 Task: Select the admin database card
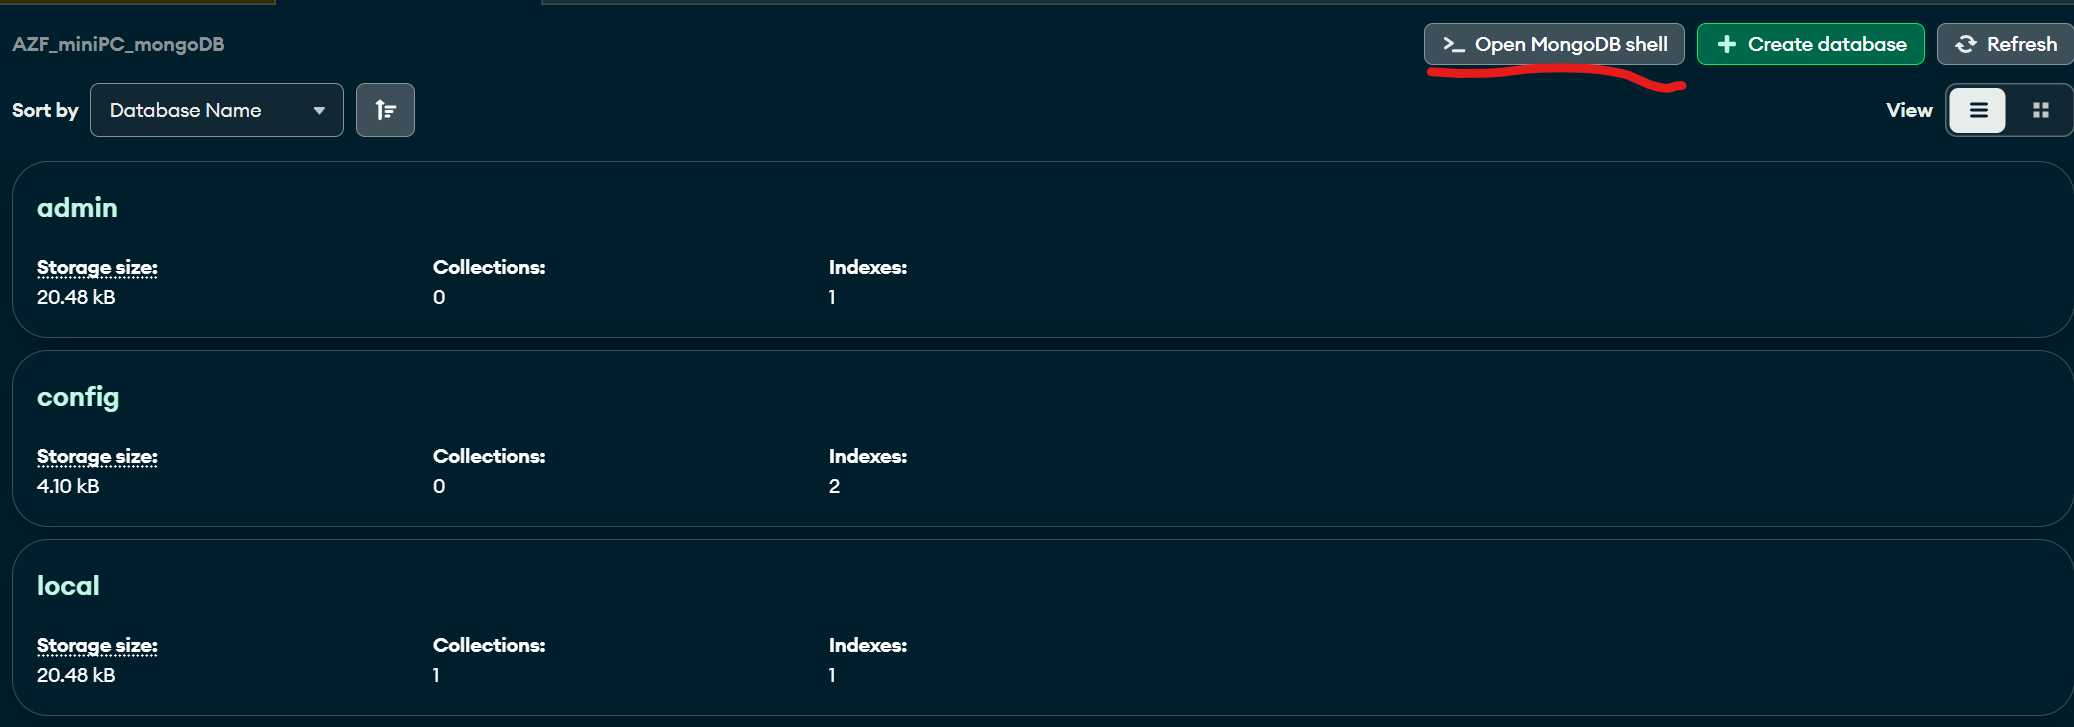pos(1043,250)
